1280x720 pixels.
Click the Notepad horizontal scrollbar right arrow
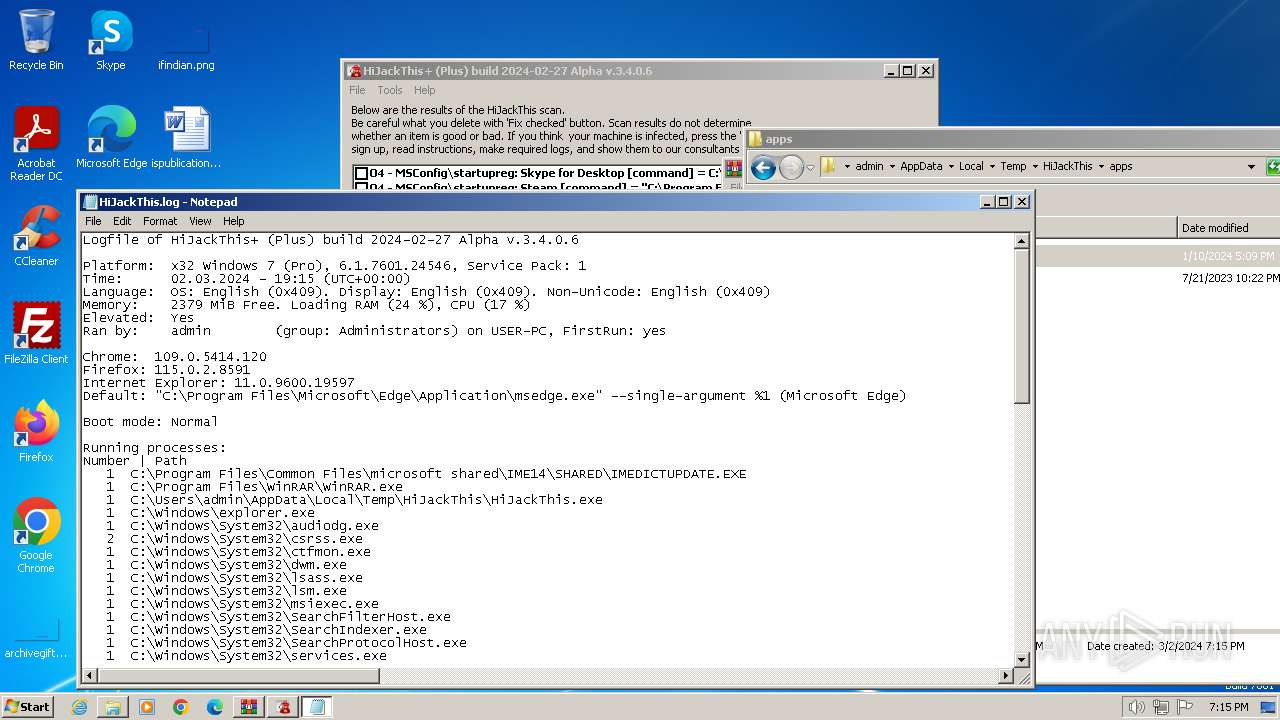pyautogui.click(x=1006, y=676)
